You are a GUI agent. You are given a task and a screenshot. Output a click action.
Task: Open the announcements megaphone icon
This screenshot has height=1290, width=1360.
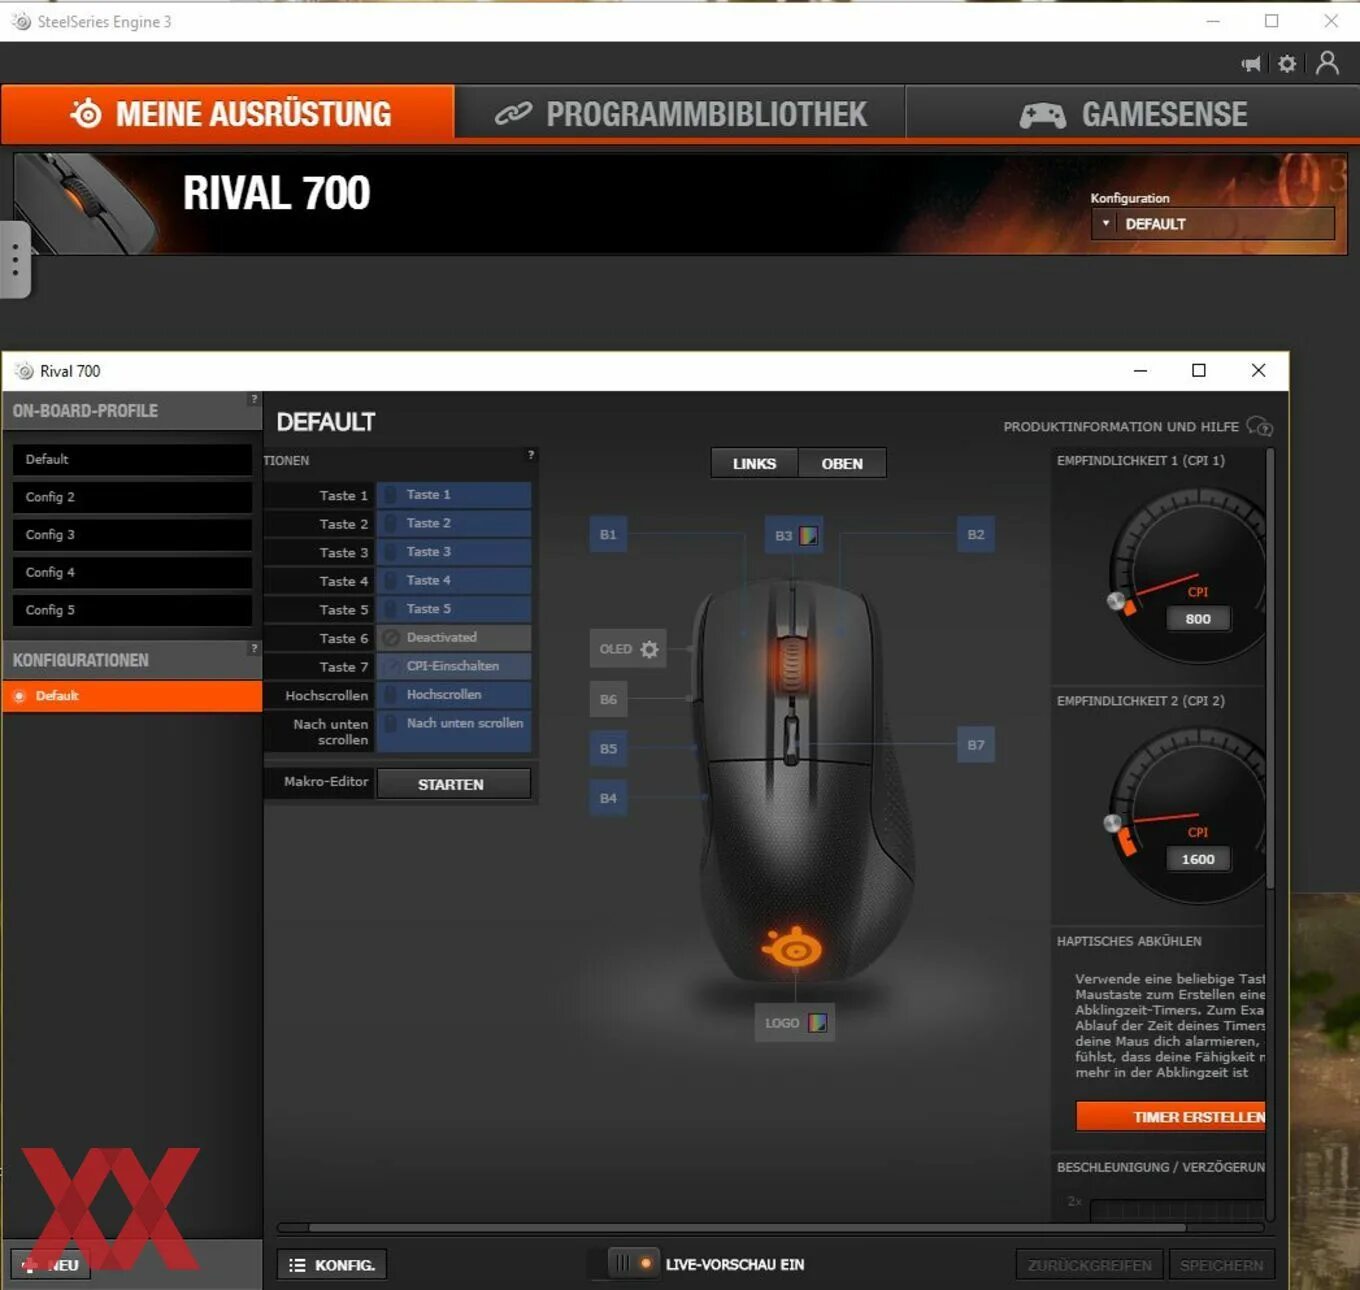[x=1251, y=64]
